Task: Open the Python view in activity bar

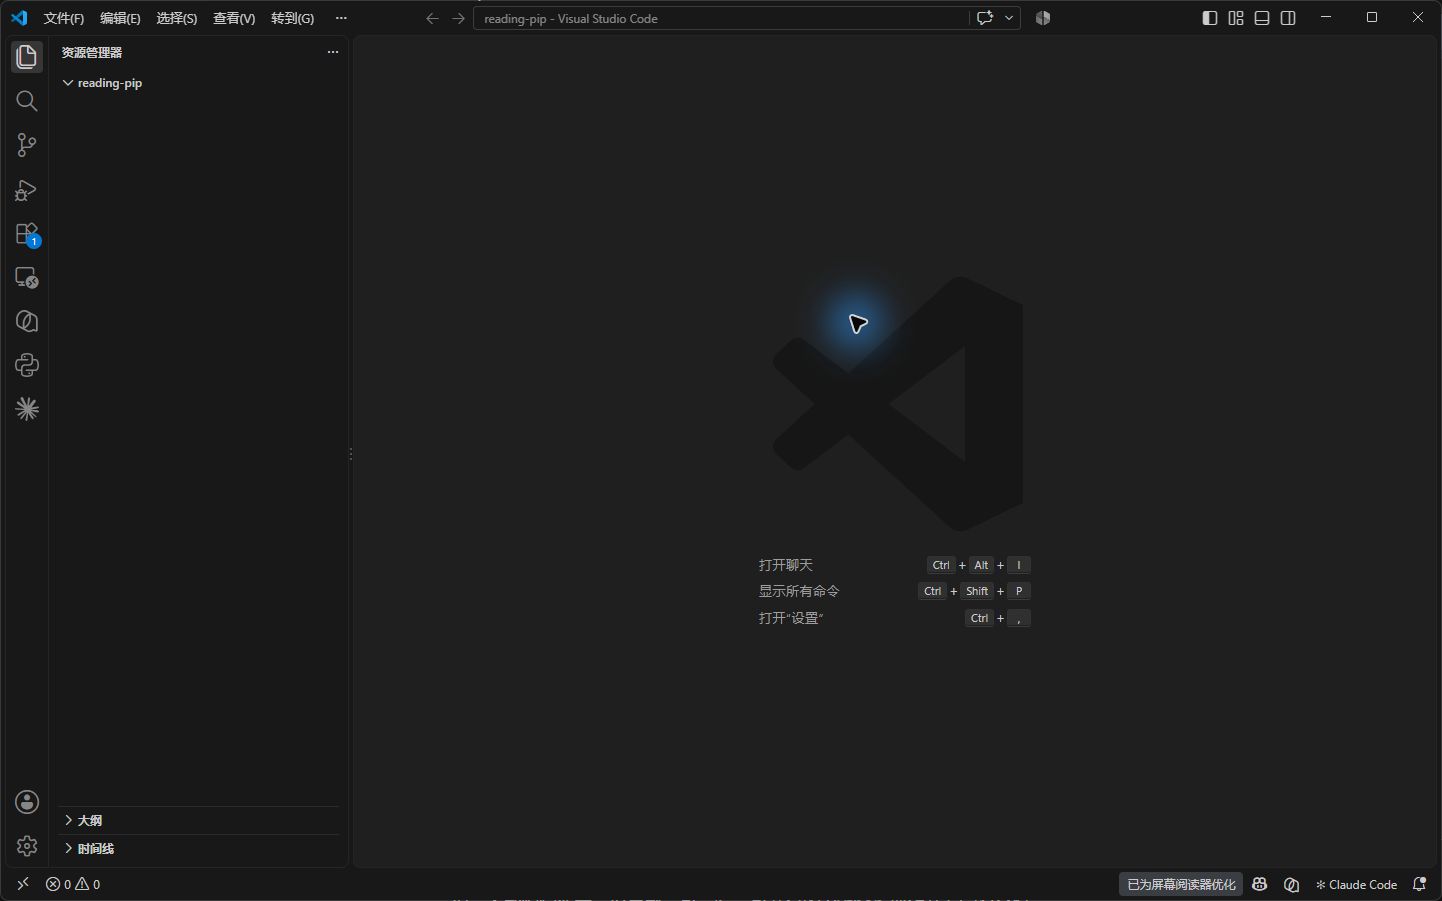Action: pyautogui.click(x=27, y=365)
